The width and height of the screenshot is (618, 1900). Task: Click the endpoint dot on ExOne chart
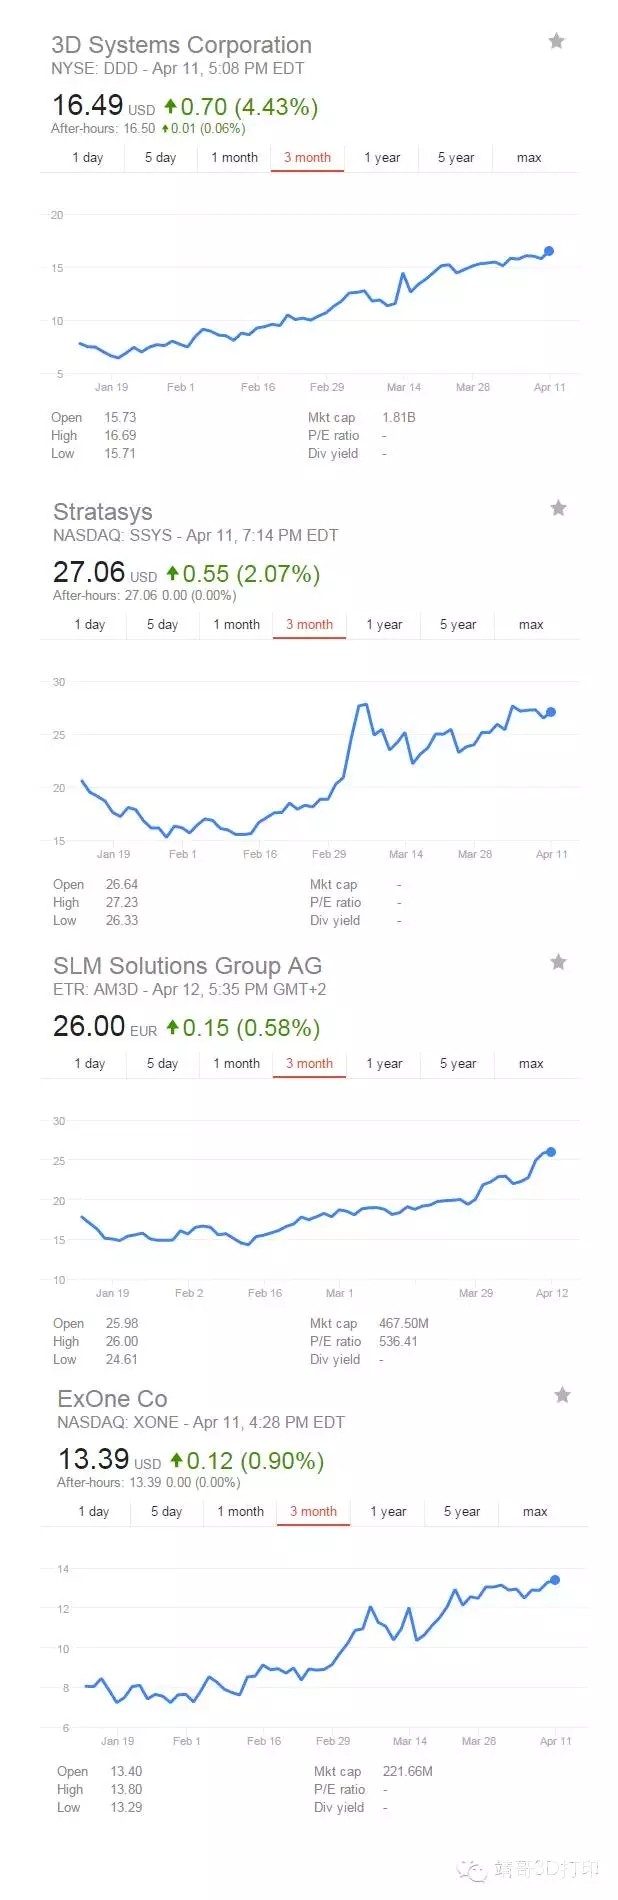point(555,1580)
